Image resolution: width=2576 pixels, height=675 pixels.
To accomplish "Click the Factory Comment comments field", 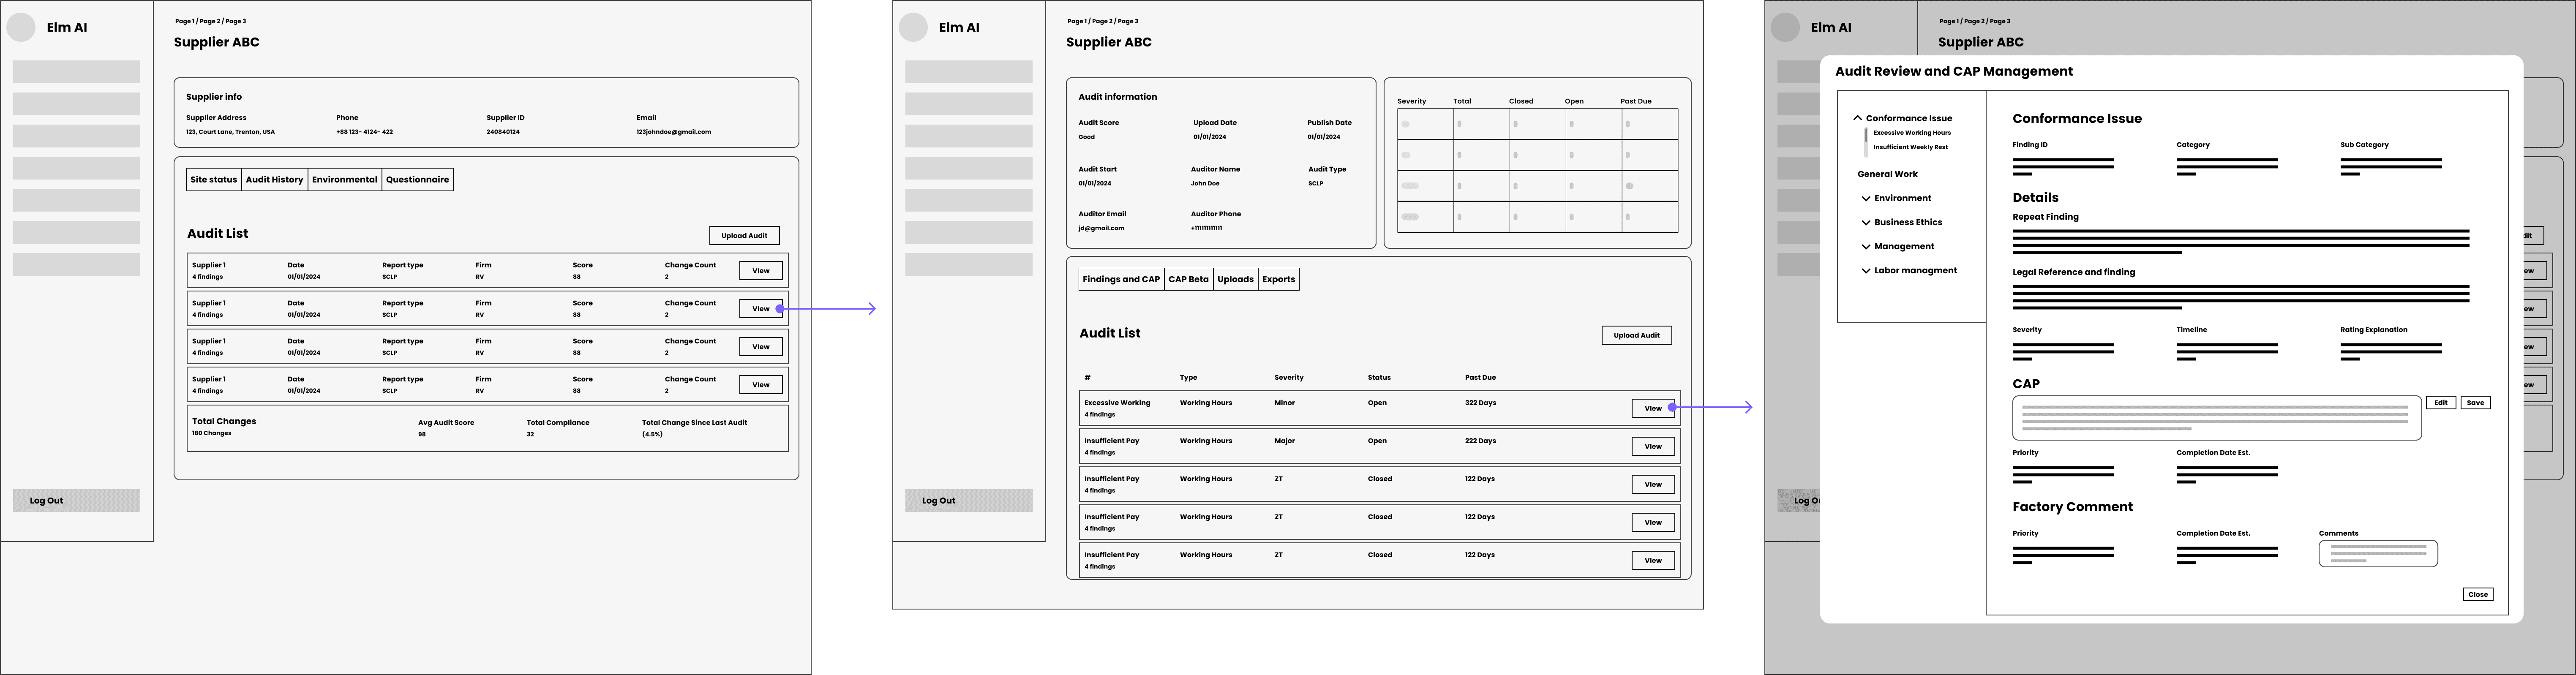I will click(x=2377, y=553).
